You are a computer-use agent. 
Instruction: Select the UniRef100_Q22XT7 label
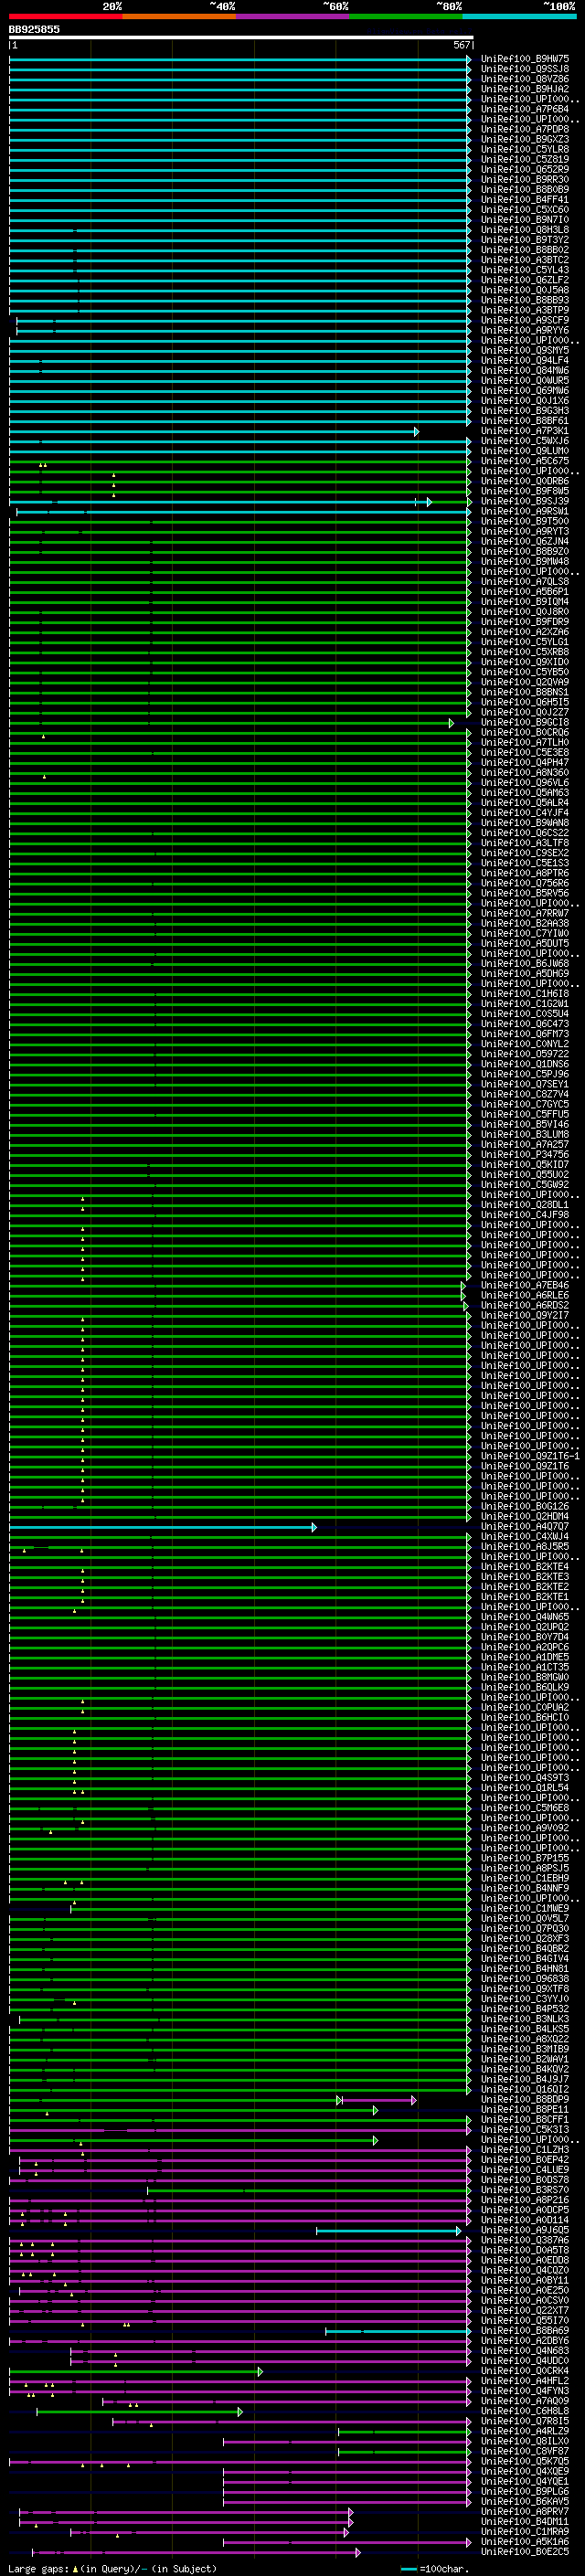[524, 2311]
